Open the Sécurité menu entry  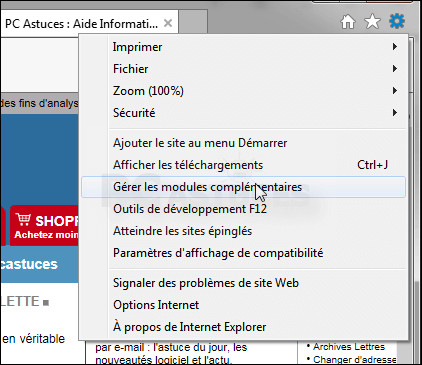[x=243, y=113]
